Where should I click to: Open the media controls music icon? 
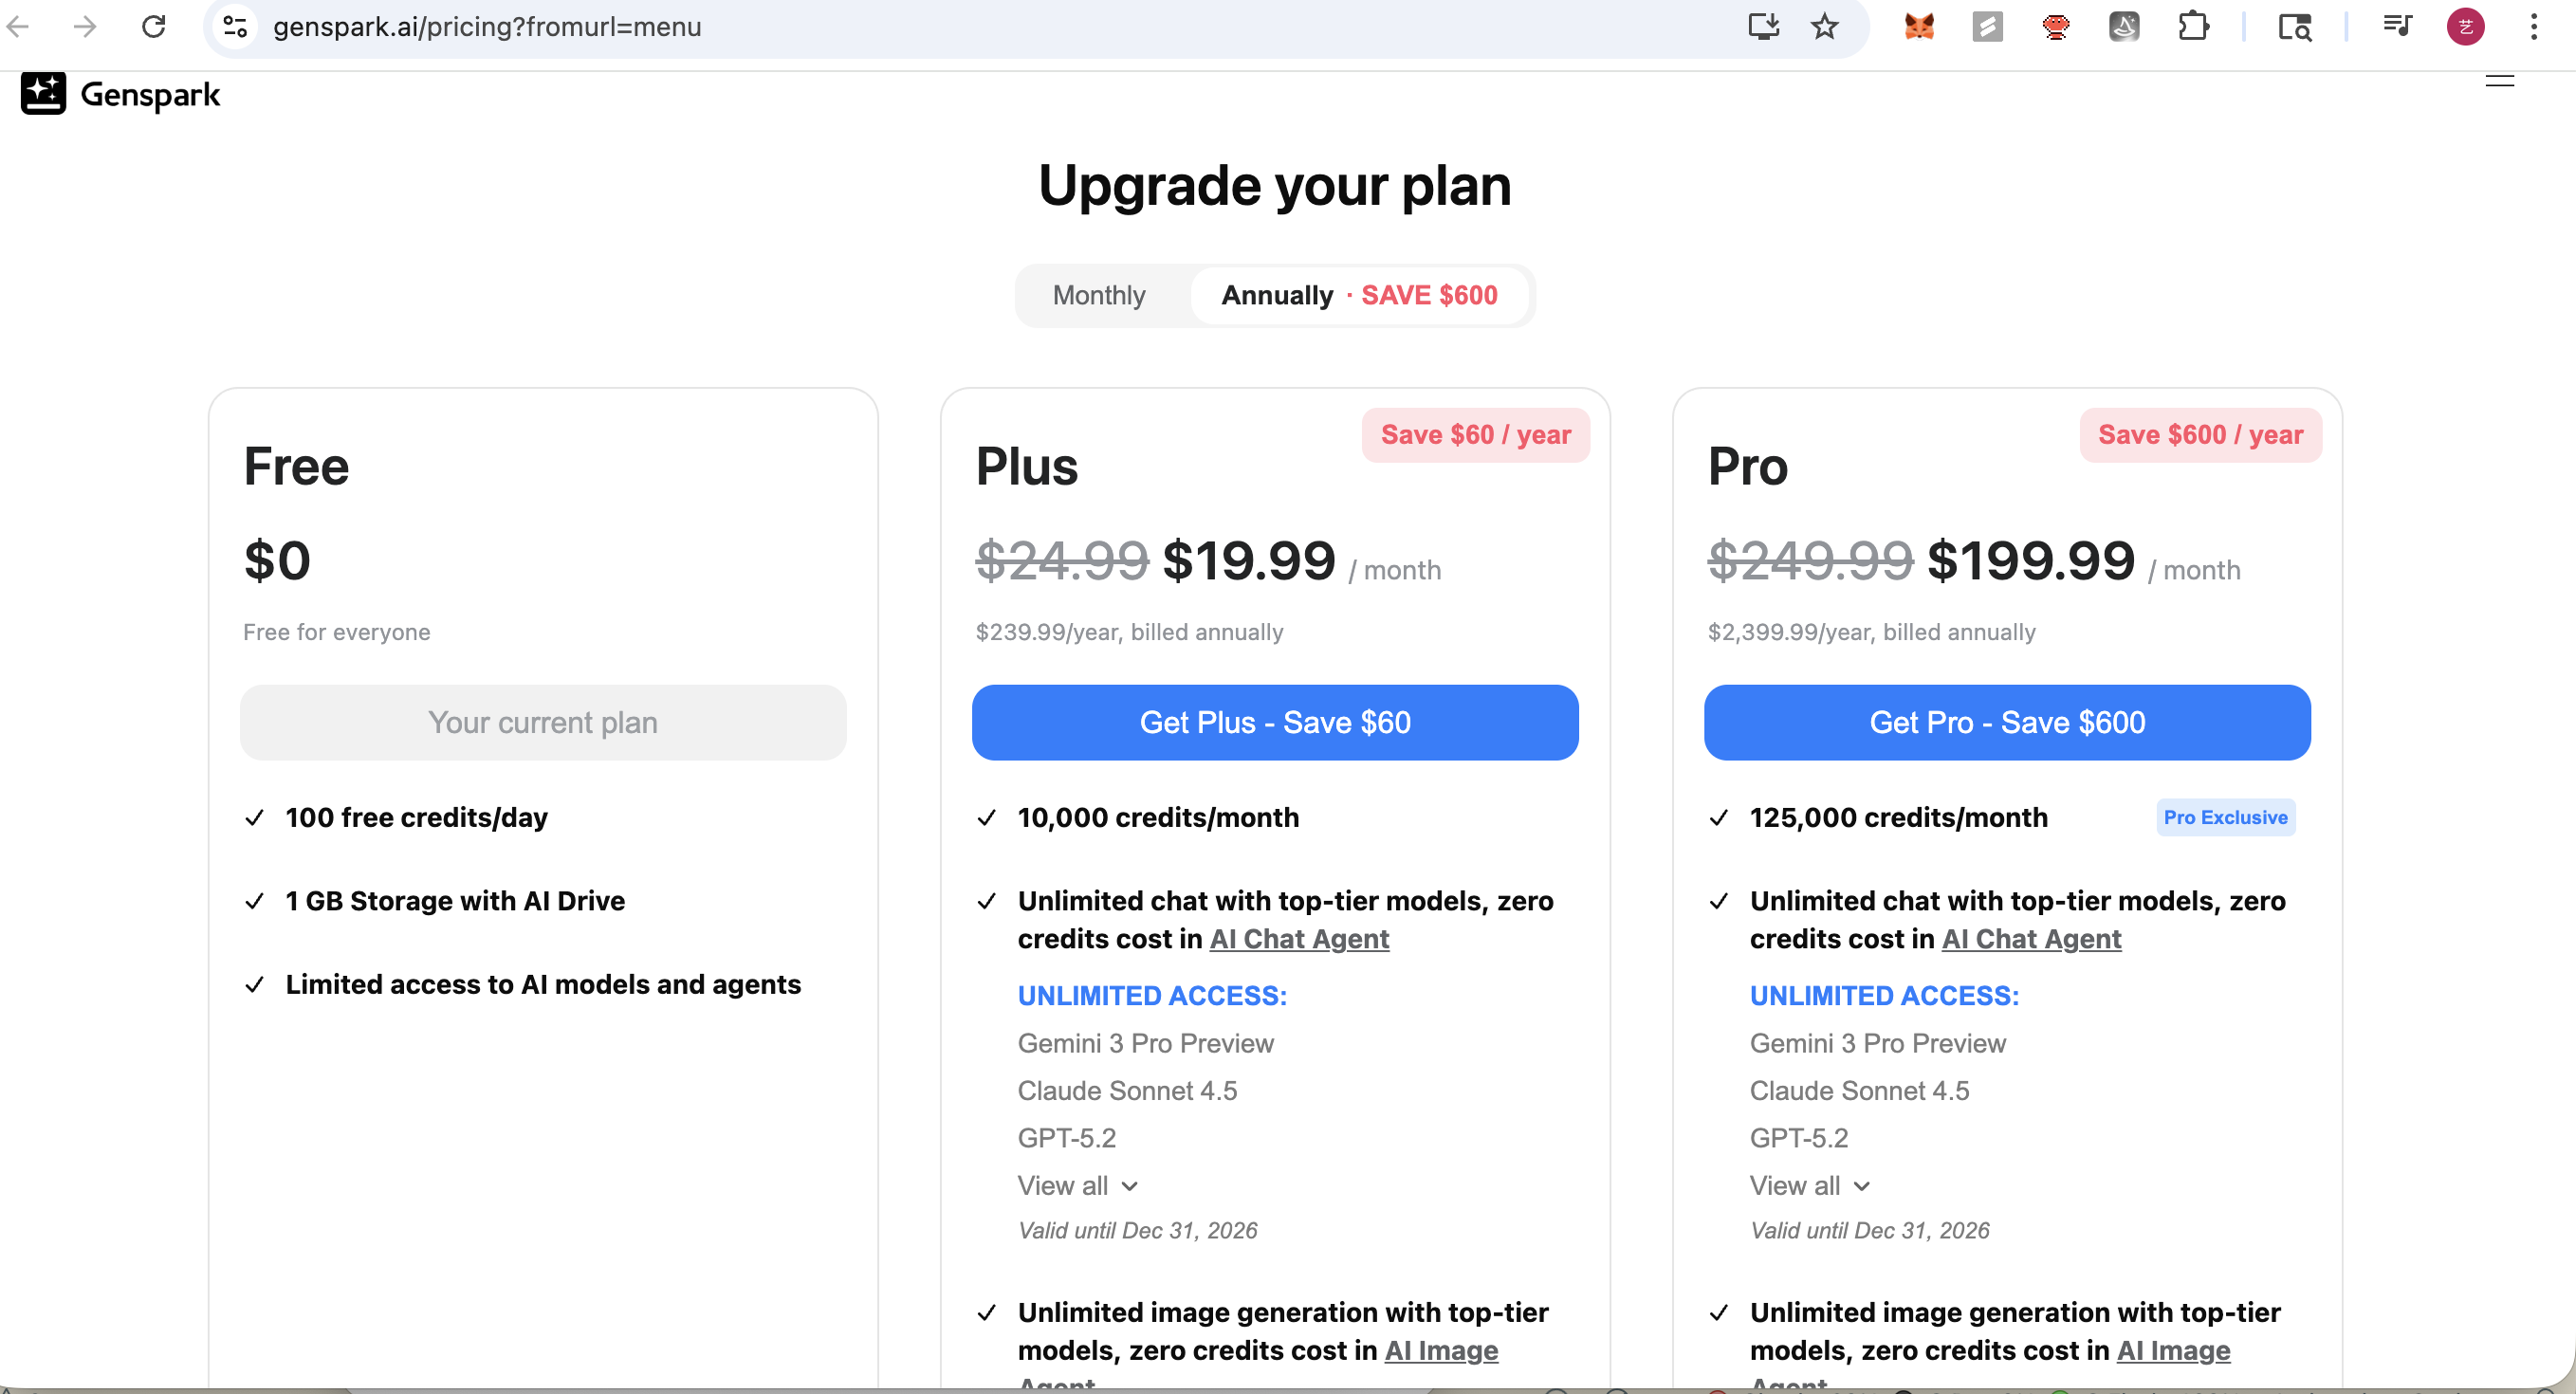click(2397, 26)
